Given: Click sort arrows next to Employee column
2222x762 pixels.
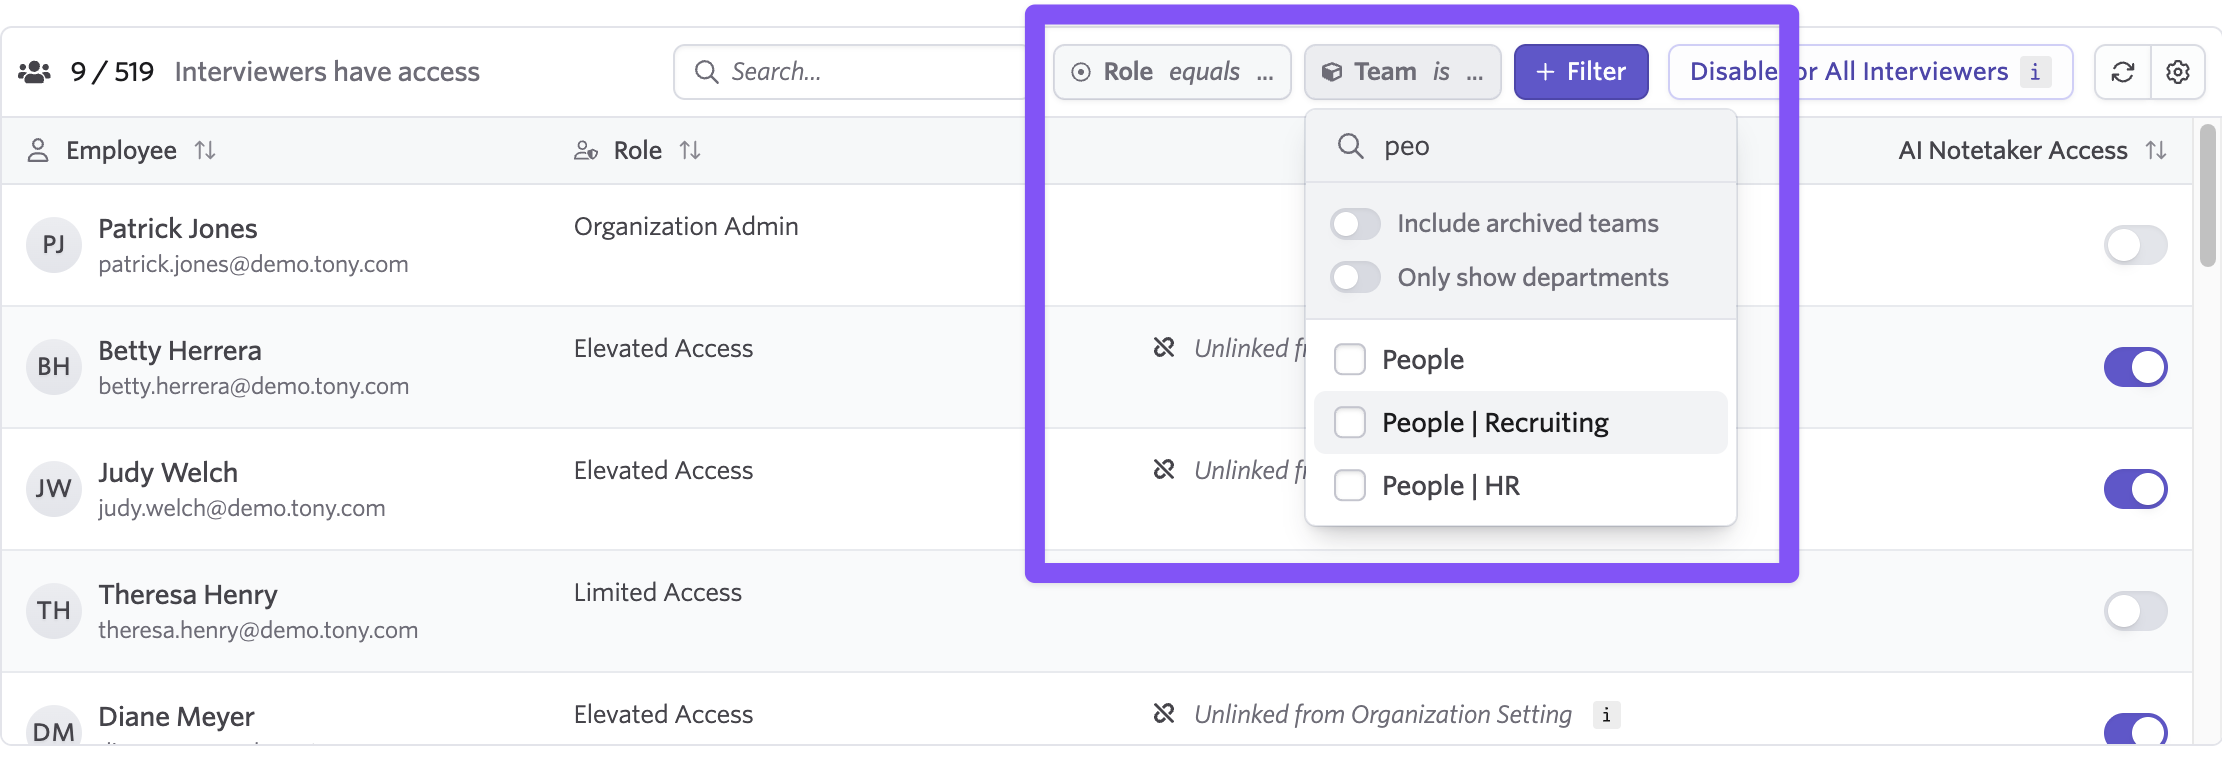Looking at the screenshot, I should (x=205, y=150).
